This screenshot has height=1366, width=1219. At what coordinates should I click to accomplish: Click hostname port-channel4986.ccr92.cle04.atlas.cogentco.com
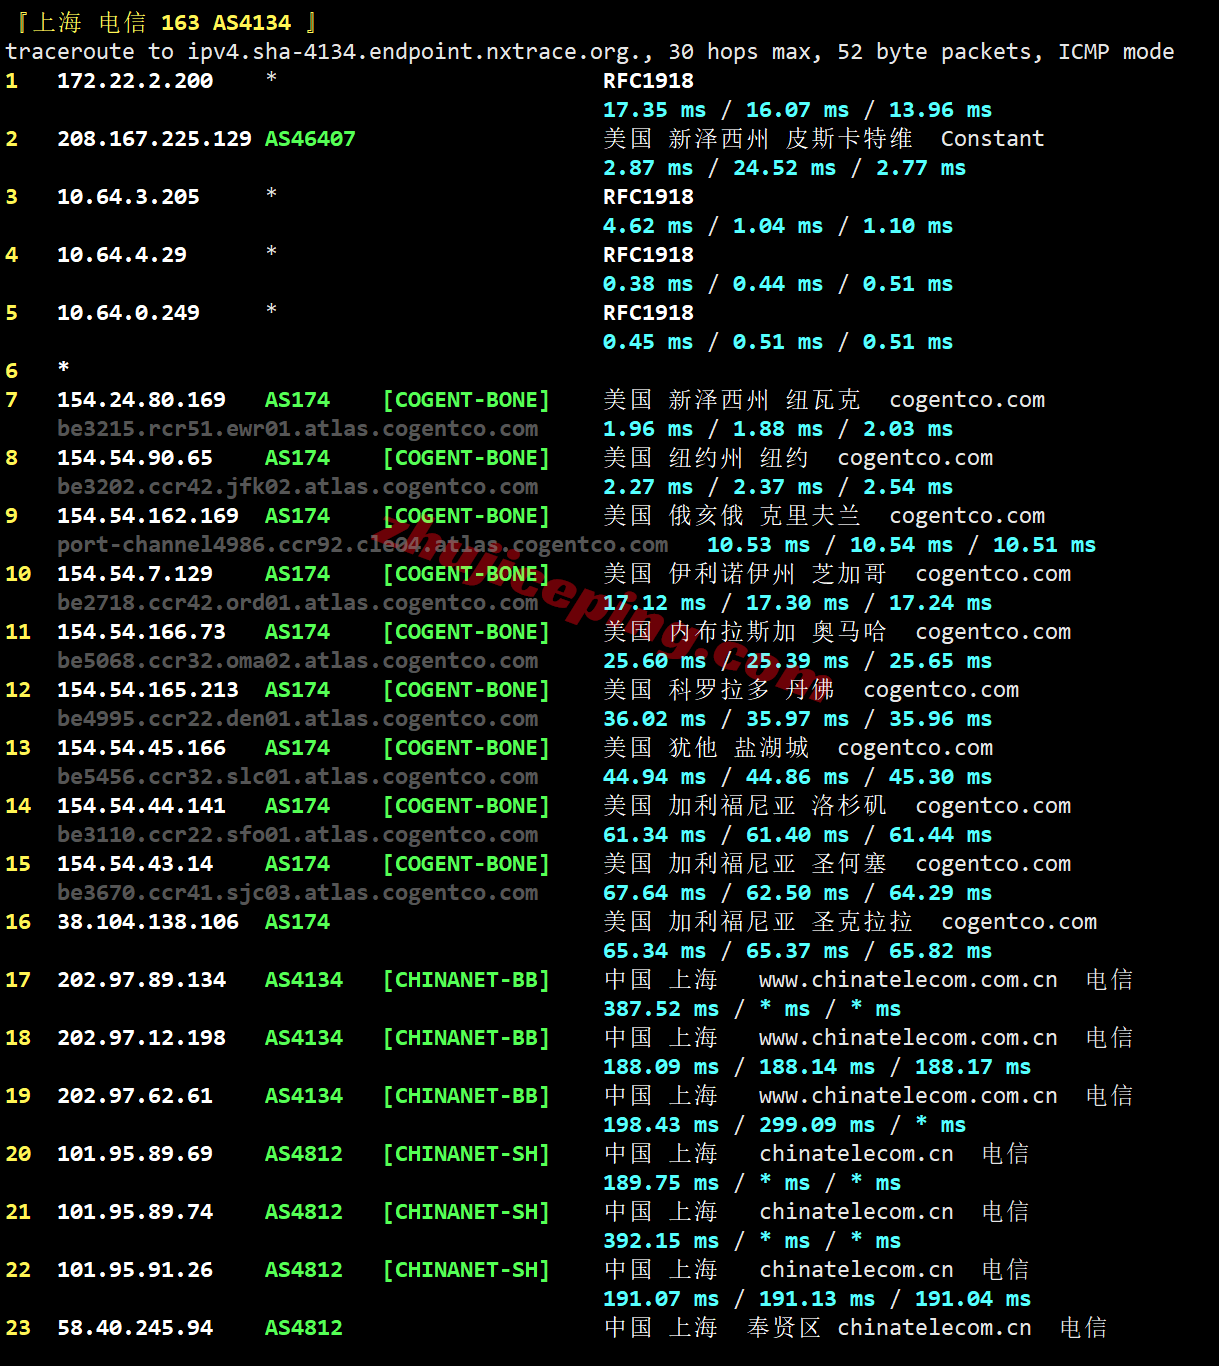(x=362, y=545)
